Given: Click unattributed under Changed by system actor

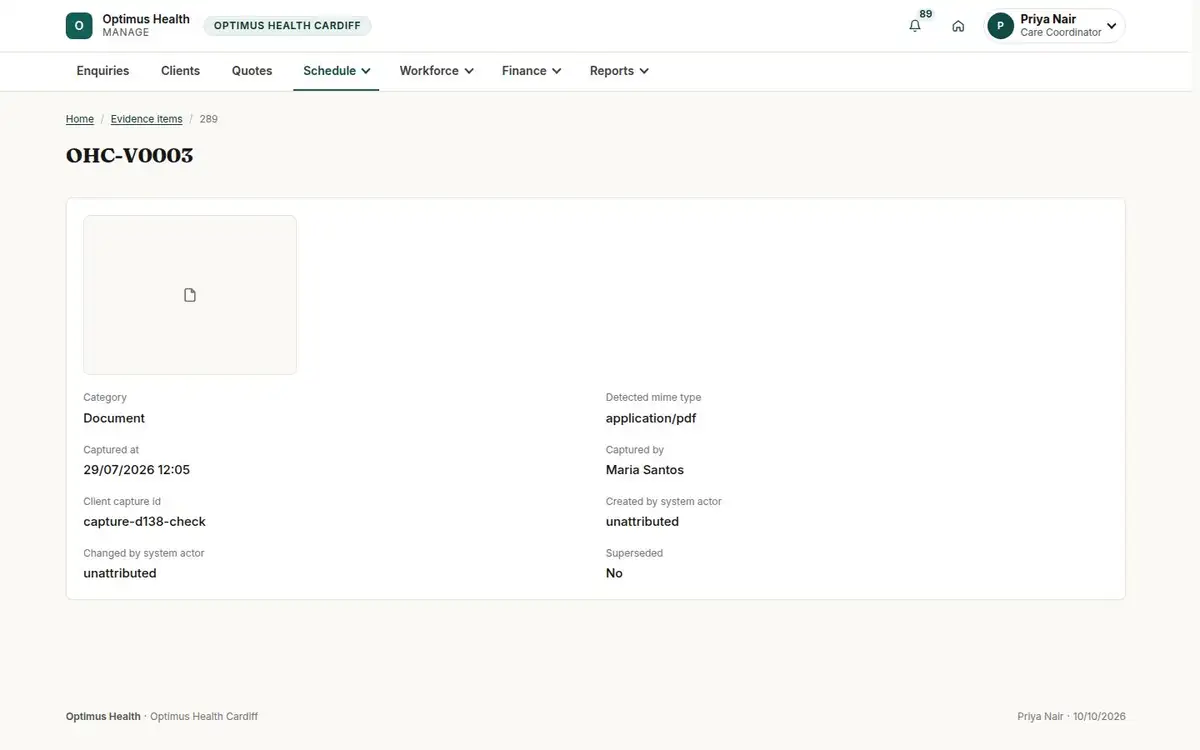Looking at the screenshot, I should click(x=120, y=574).
